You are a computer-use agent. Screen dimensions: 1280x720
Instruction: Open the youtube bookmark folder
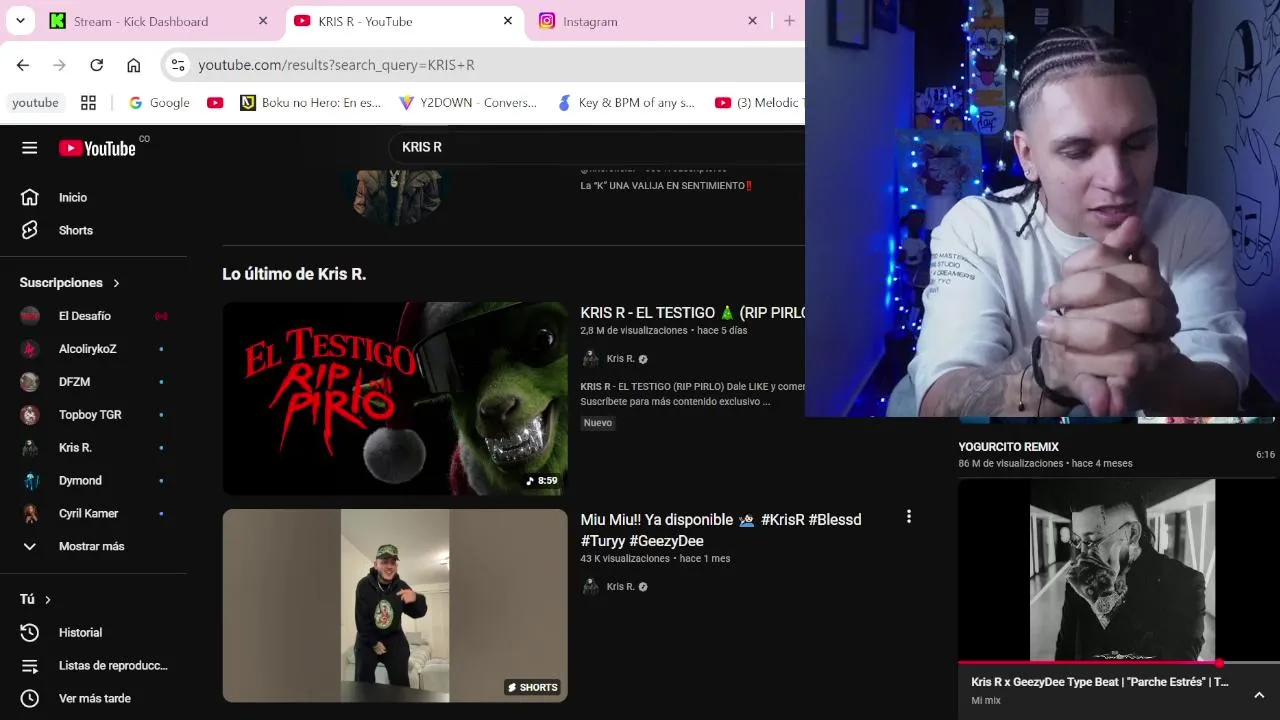point(36,102)
